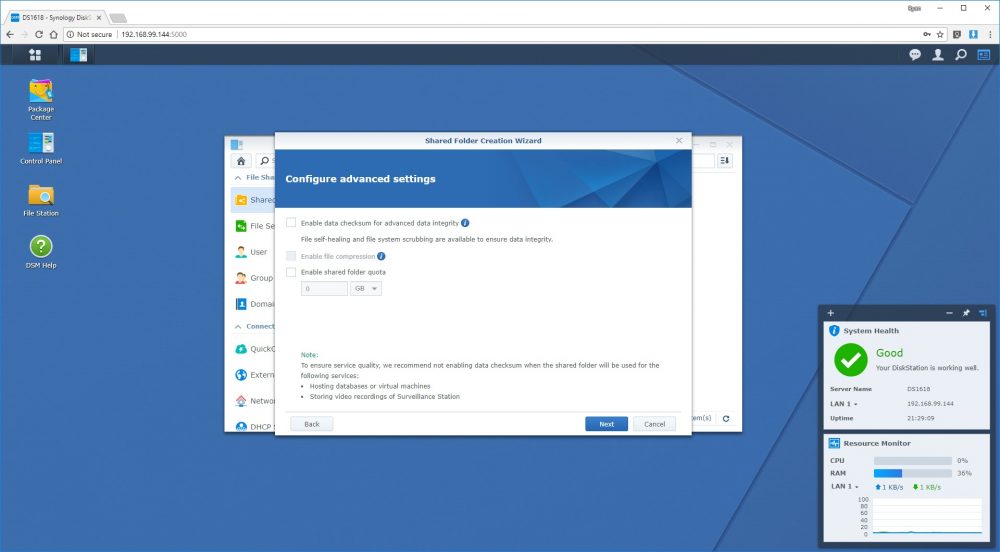Screen dimensions: 1000x552
Task: Open notifications speech bubble icon
Action: click(x=915, y=55)
